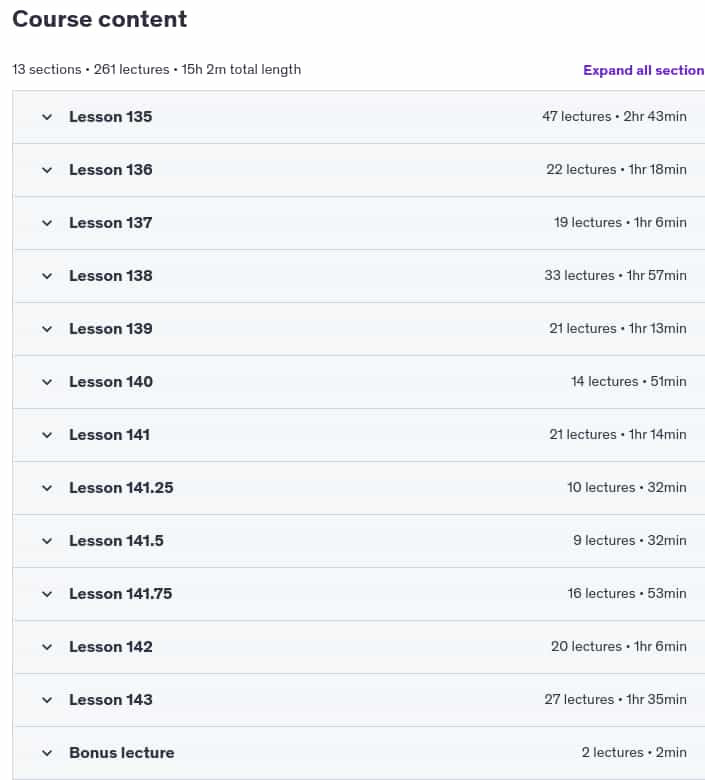Expand the Lesson 136 section chevron
The width and height of the screenshot is (705, 780).
[47, 171]
